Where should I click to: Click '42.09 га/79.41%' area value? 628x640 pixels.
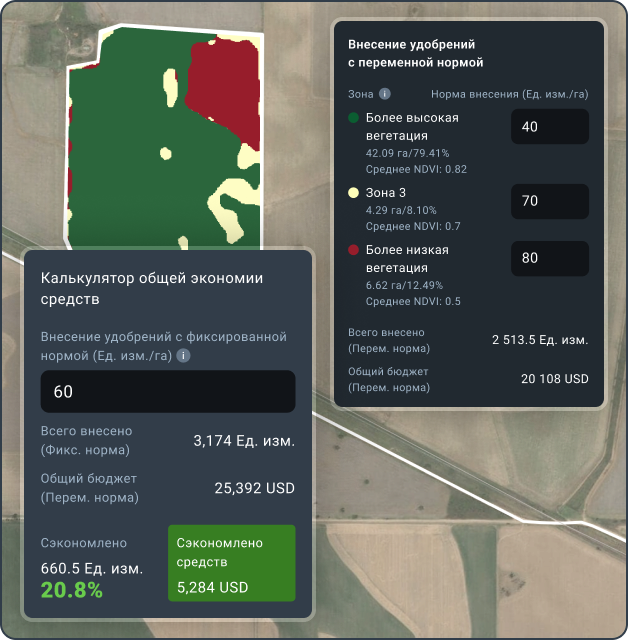click(407, 153)
